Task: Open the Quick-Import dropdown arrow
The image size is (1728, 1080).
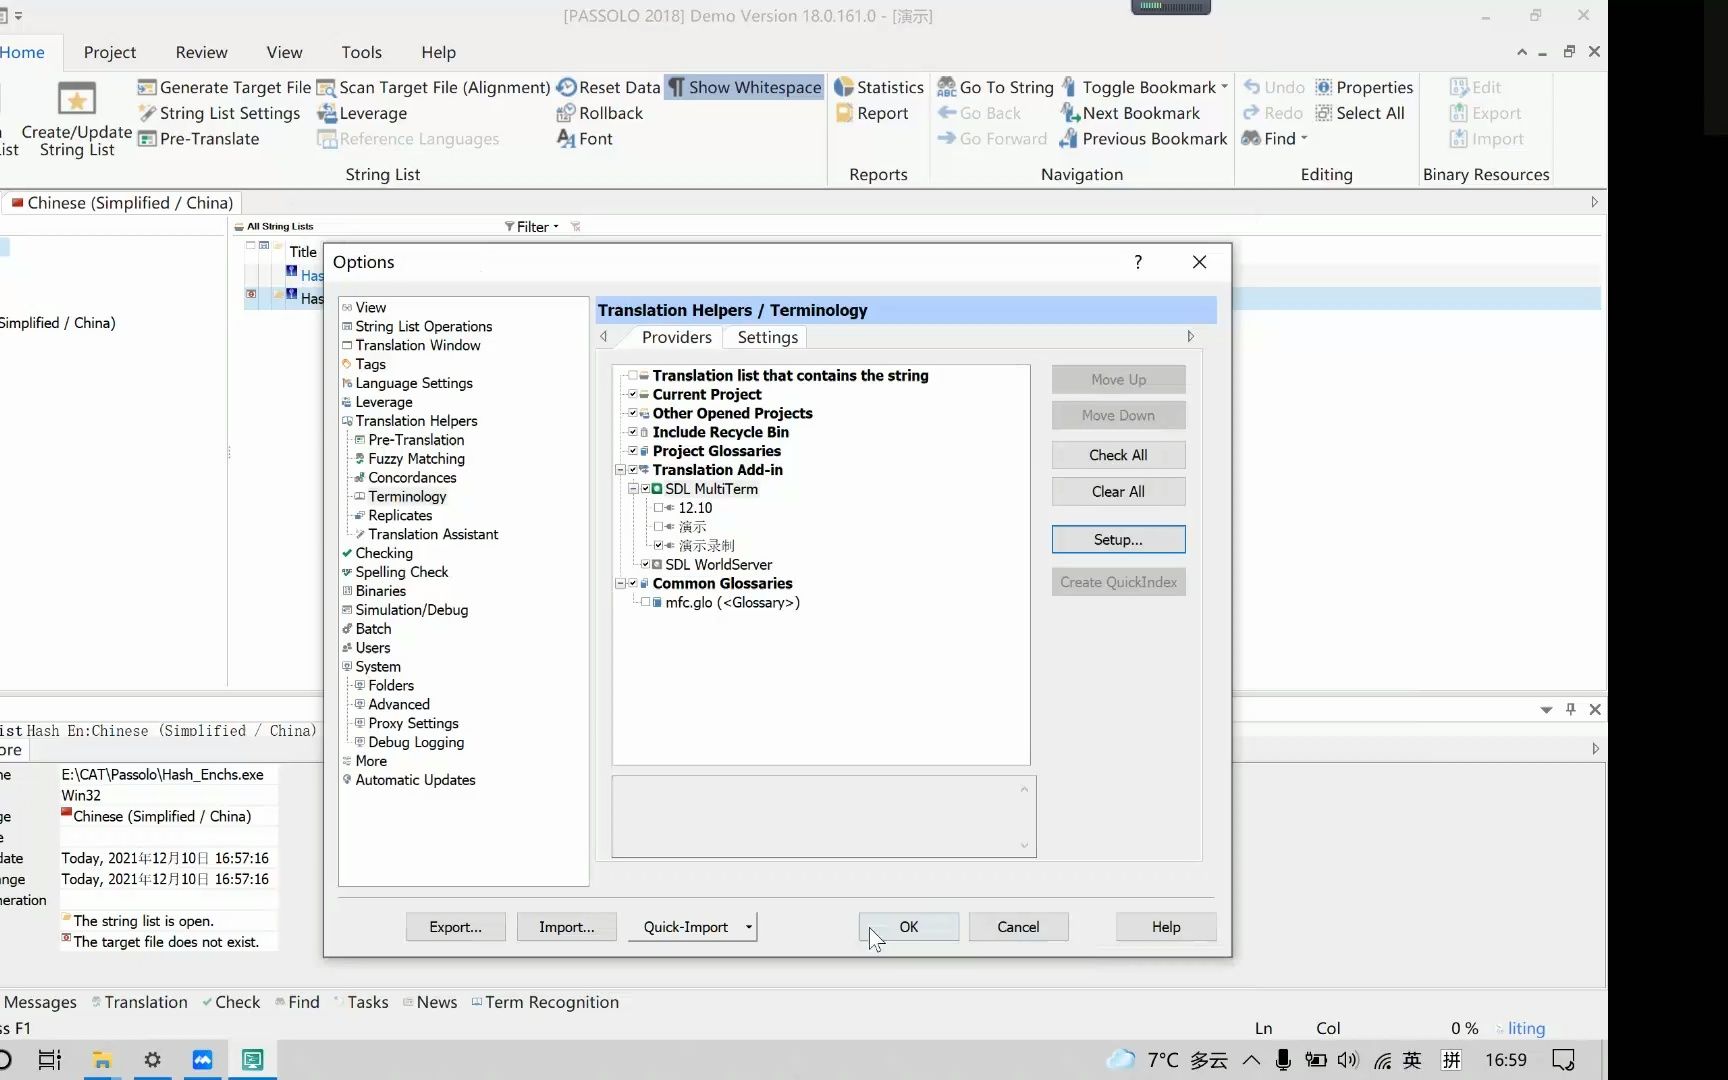Action: [748, 927]
